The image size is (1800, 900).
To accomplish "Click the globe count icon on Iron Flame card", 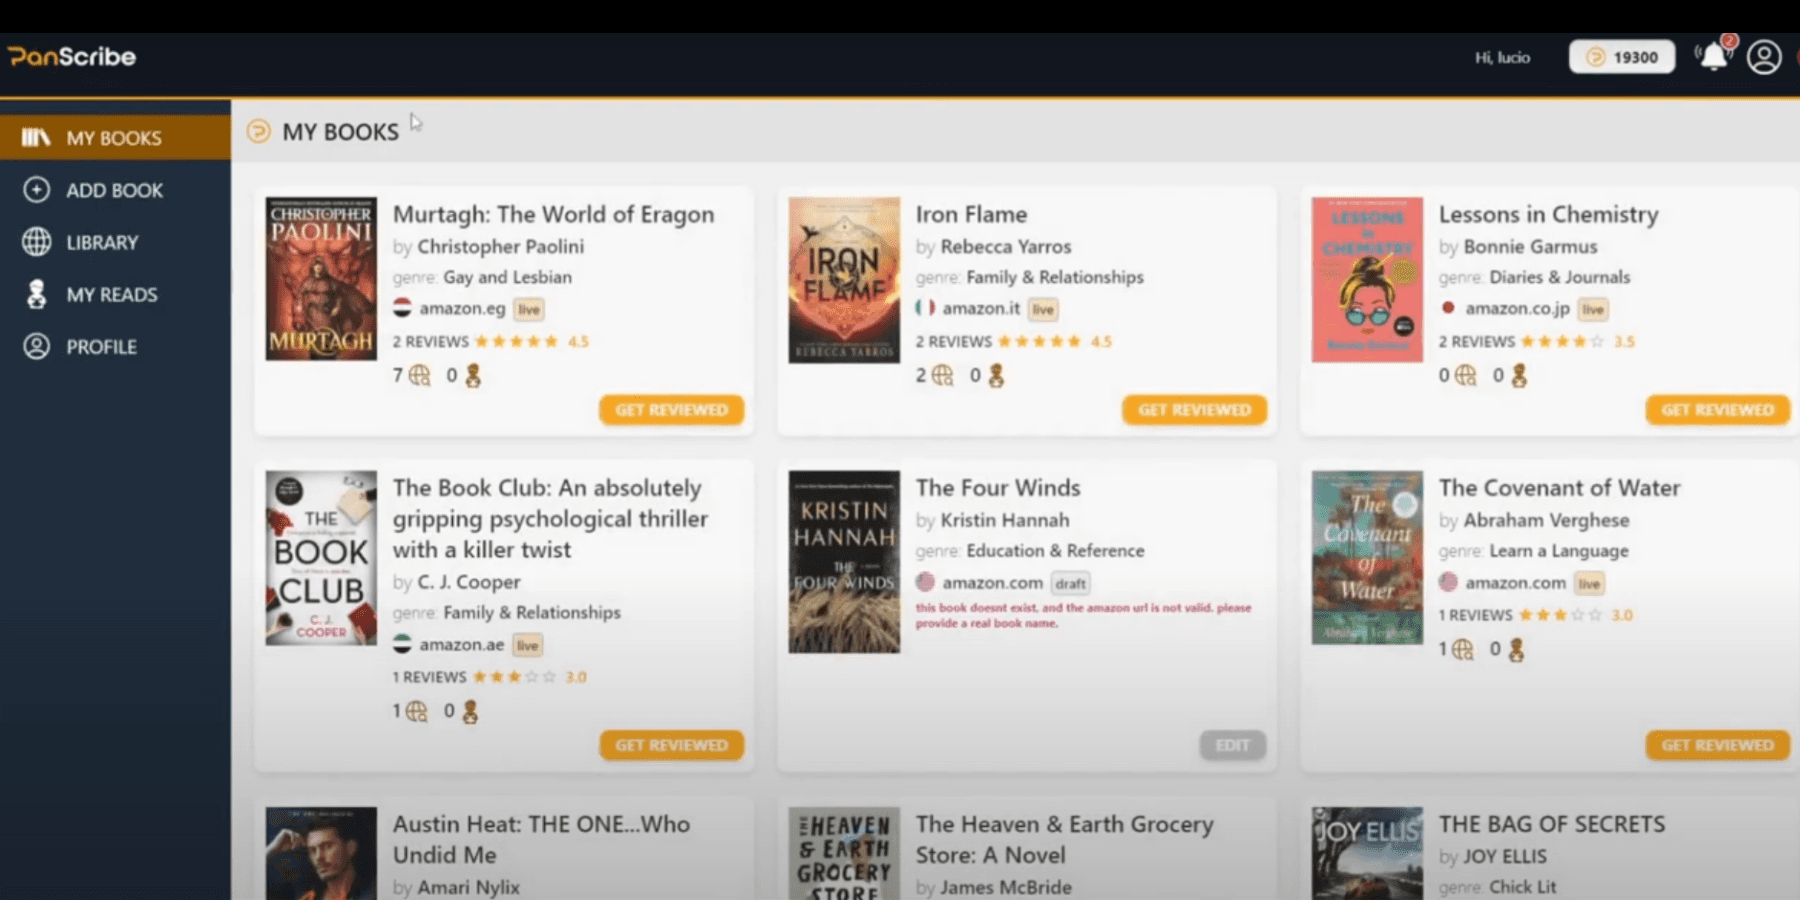I will [943, 376].
